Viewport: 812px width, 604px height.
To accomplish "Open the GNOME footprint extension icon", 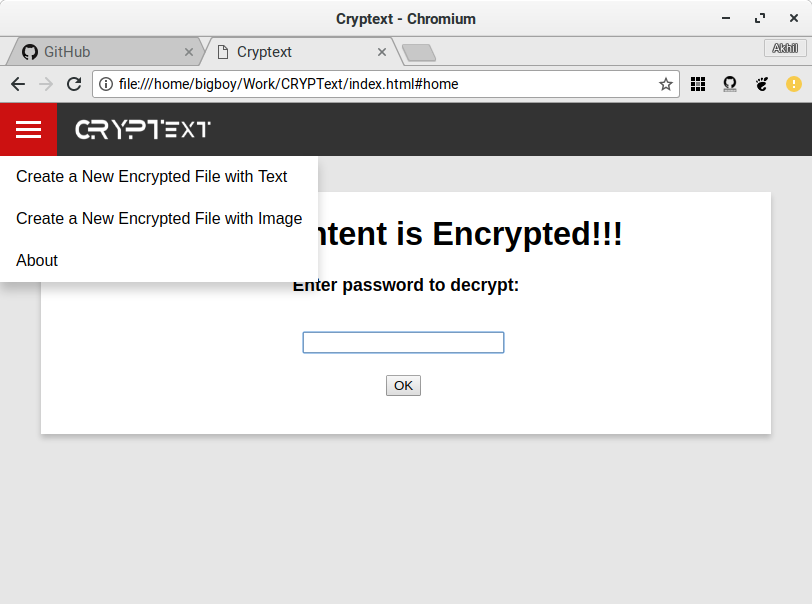I will [x=762, y=84].
